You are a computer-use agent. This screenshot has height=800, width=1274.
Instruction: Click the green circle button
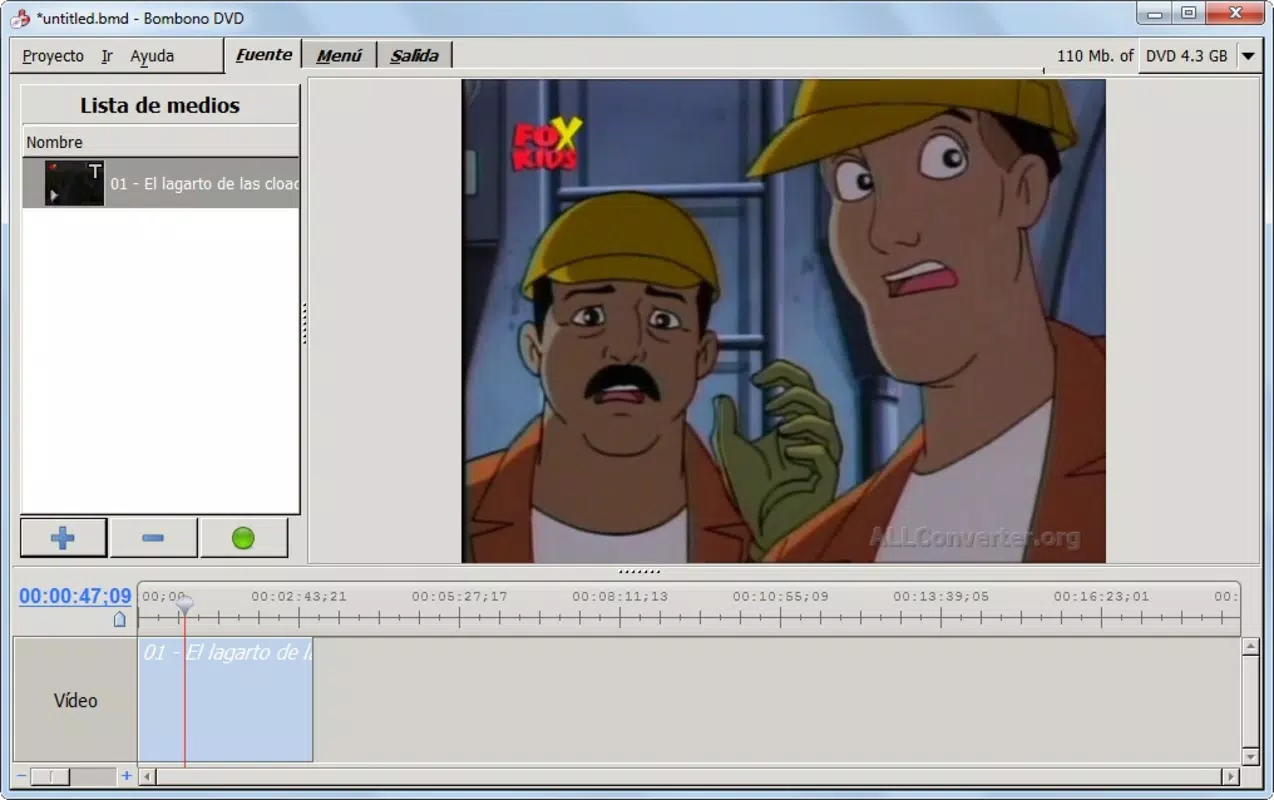click(x=243, y=538)
